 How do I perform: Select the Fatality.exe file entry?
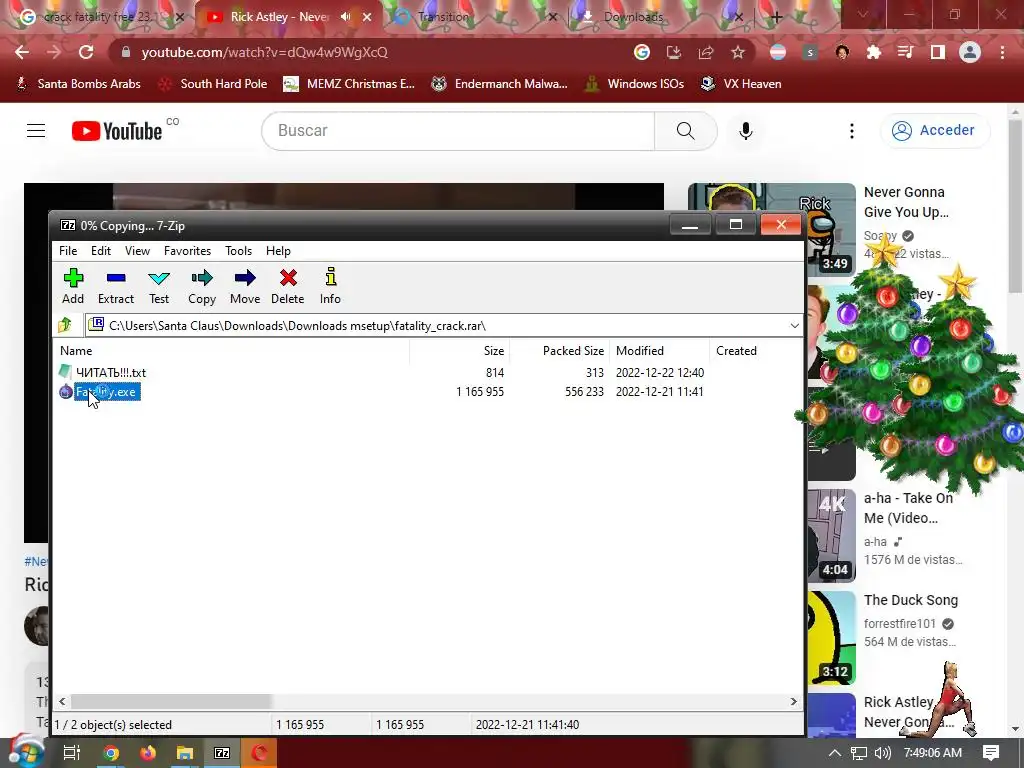point(106,392)
